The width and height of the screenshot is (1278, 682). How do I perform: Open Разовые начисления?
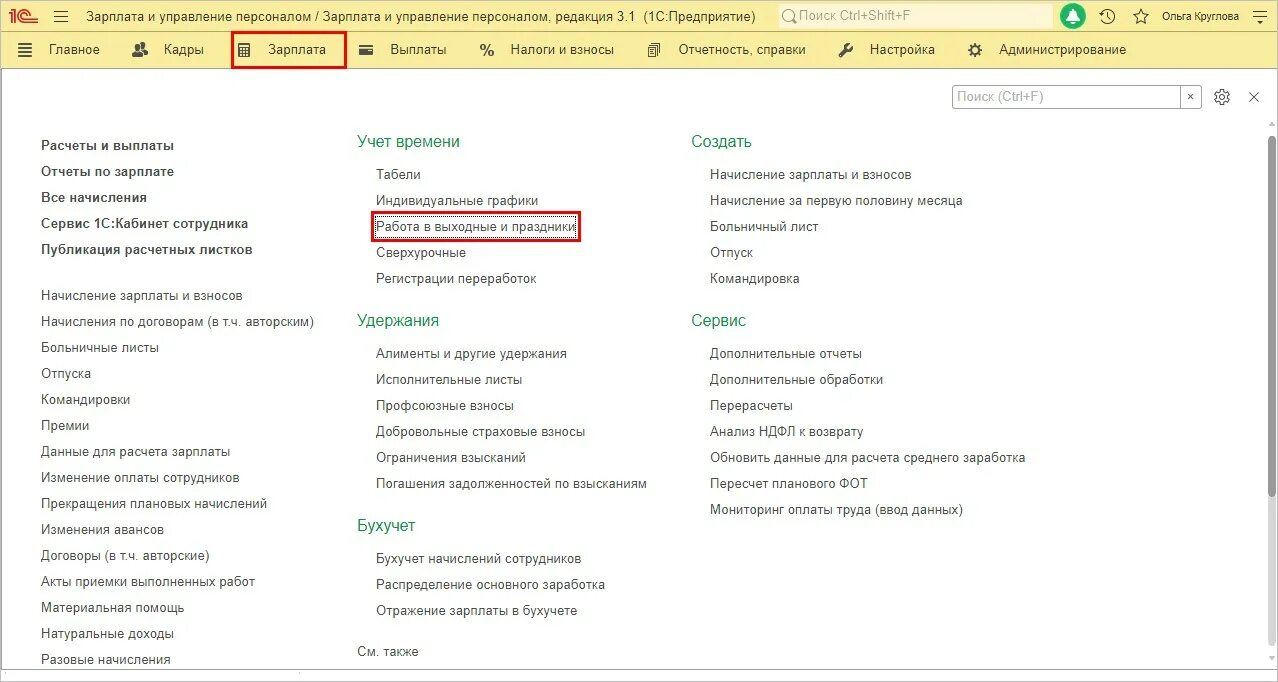click(106, 660)
